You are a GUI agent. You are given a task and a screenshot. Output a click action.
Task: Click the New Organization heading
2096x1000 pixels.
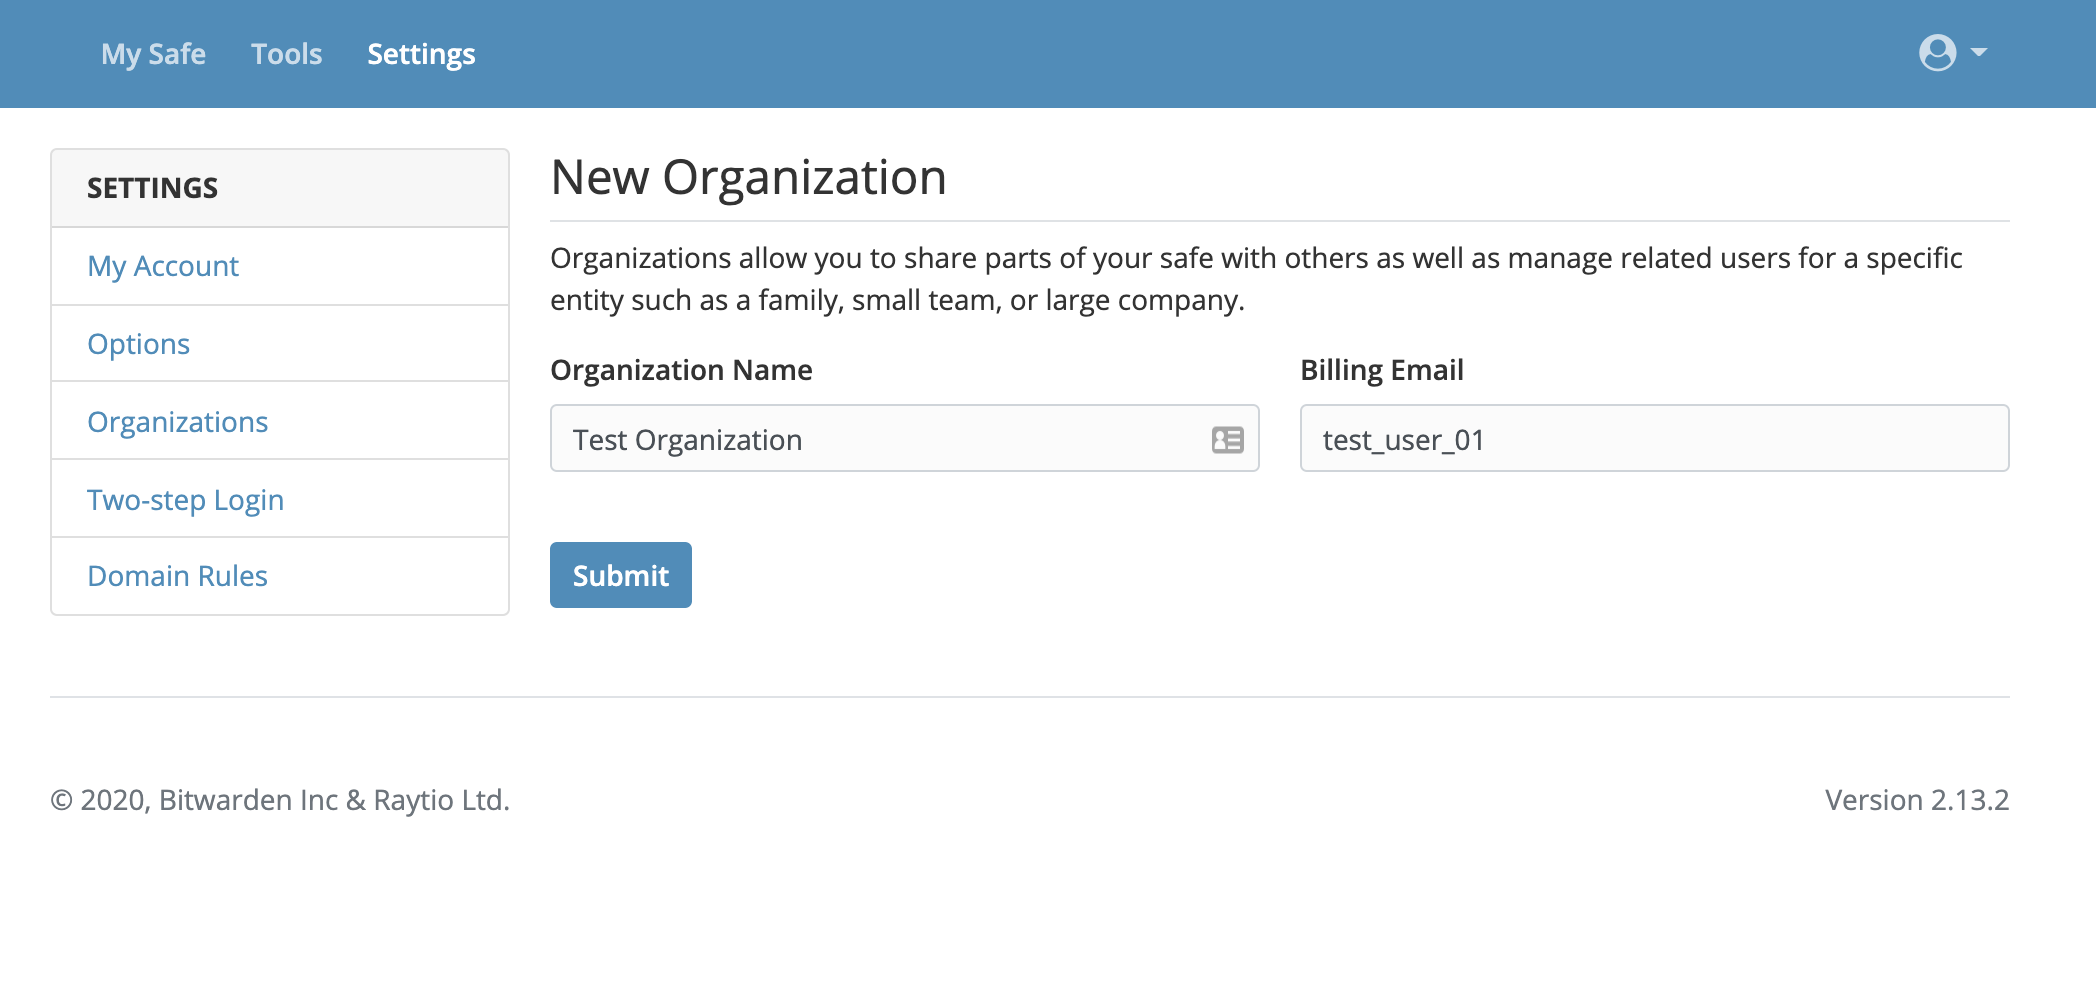tap(748, 178)
